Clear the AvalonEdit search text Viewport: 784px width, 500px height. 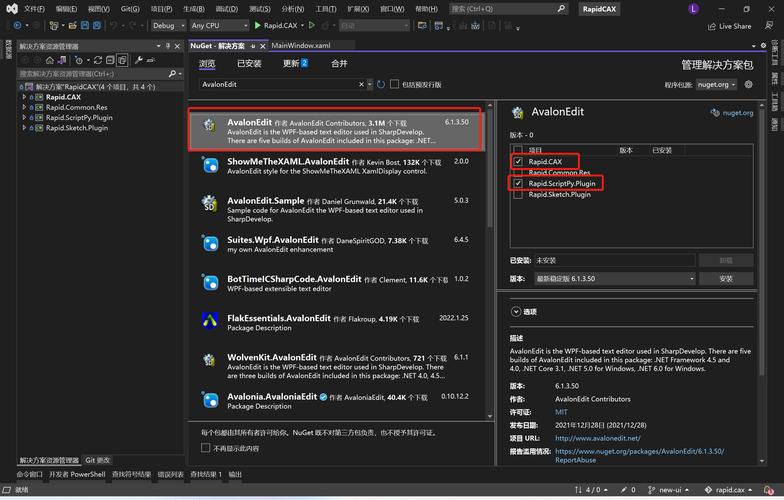coord(362,84)
